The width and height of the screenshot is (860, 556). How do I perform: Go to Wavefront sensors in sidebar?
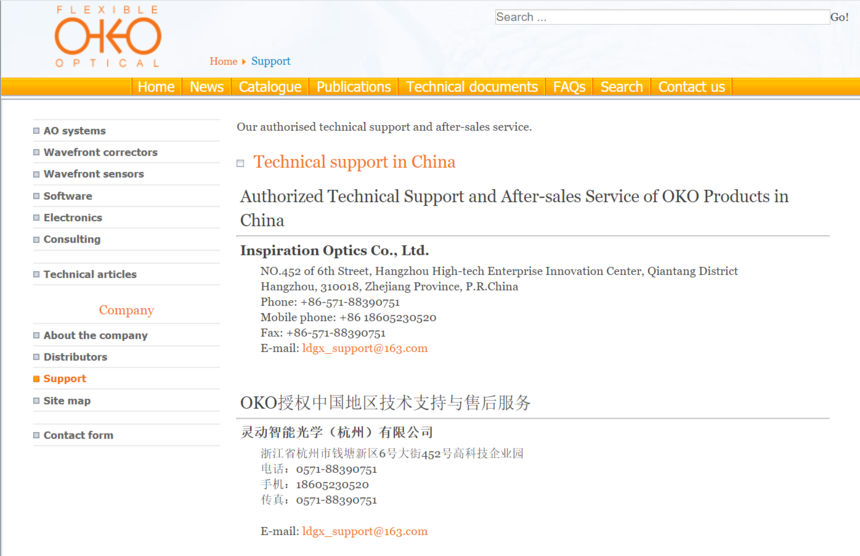click(94, 174)
